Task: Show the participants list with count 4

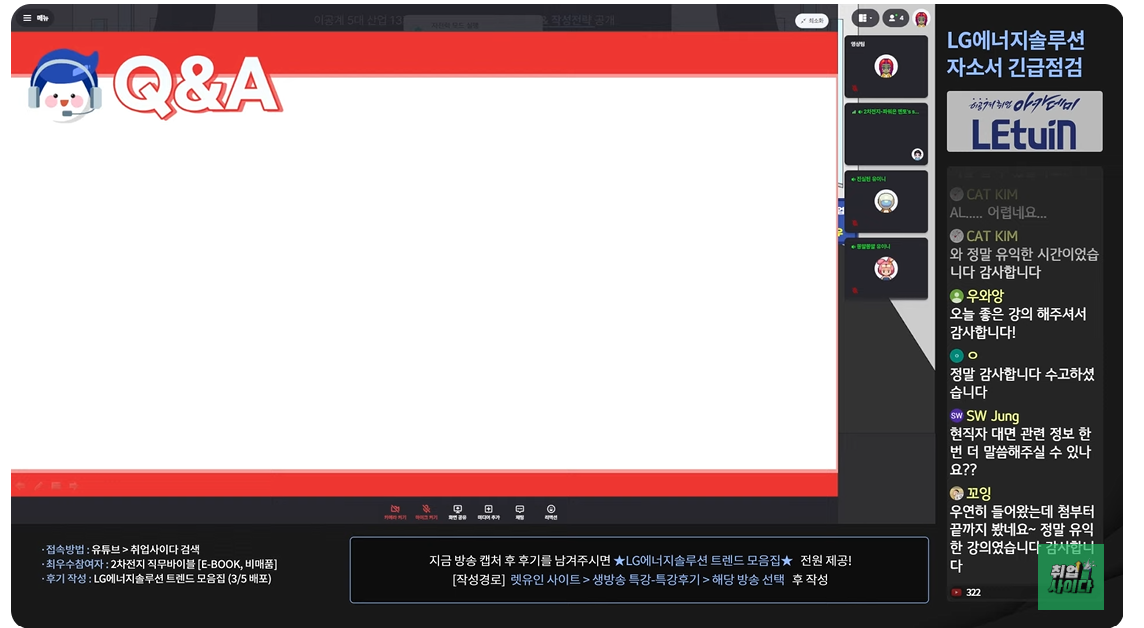Action: tap(895, 18)
